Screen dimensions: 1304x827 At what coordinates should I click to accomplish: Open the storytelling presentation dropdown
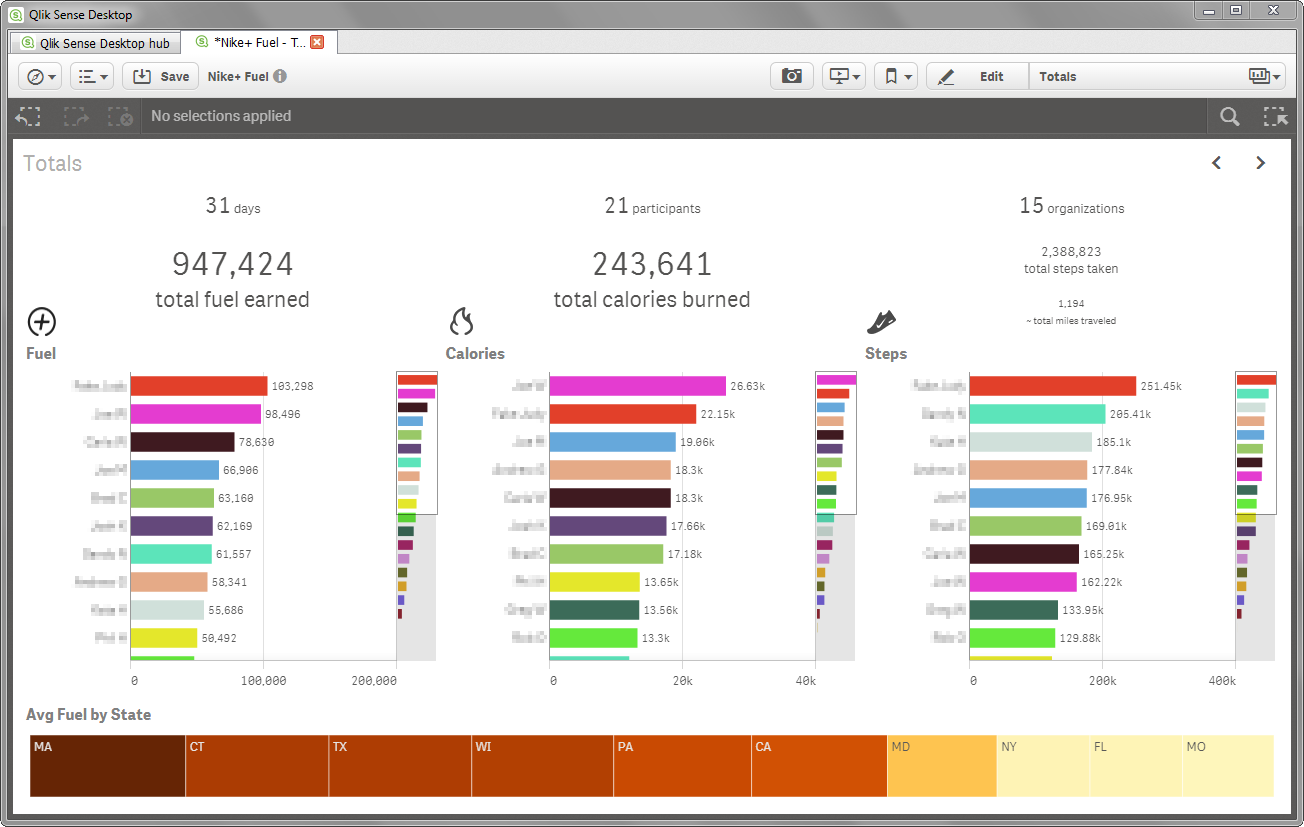(x=843, y=76)
